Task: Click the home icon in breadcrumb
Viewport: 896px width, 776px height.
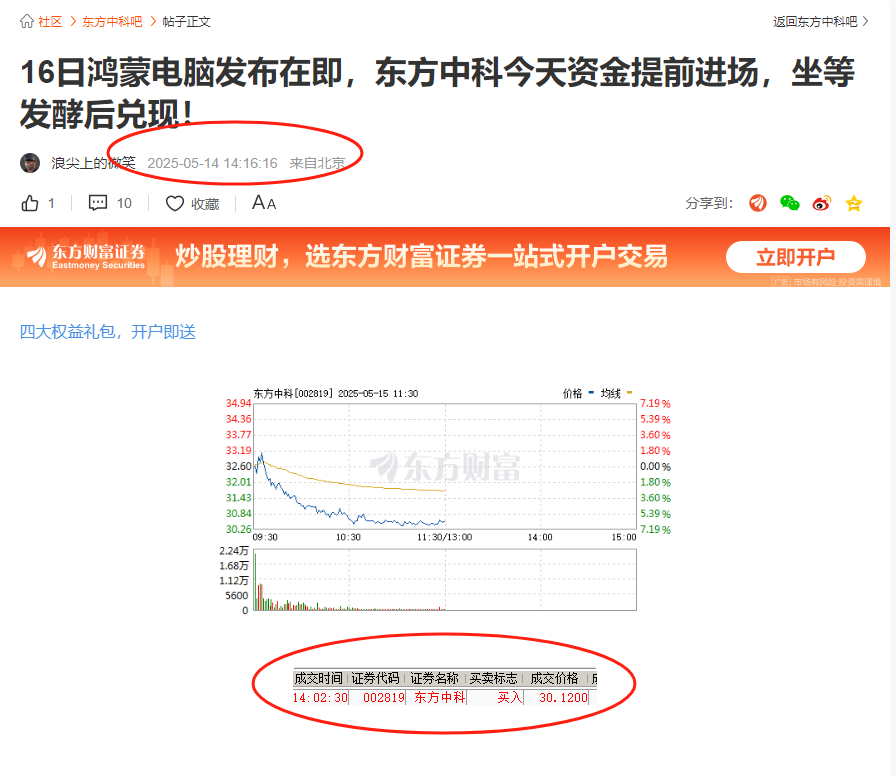Action: coord(27,22)
